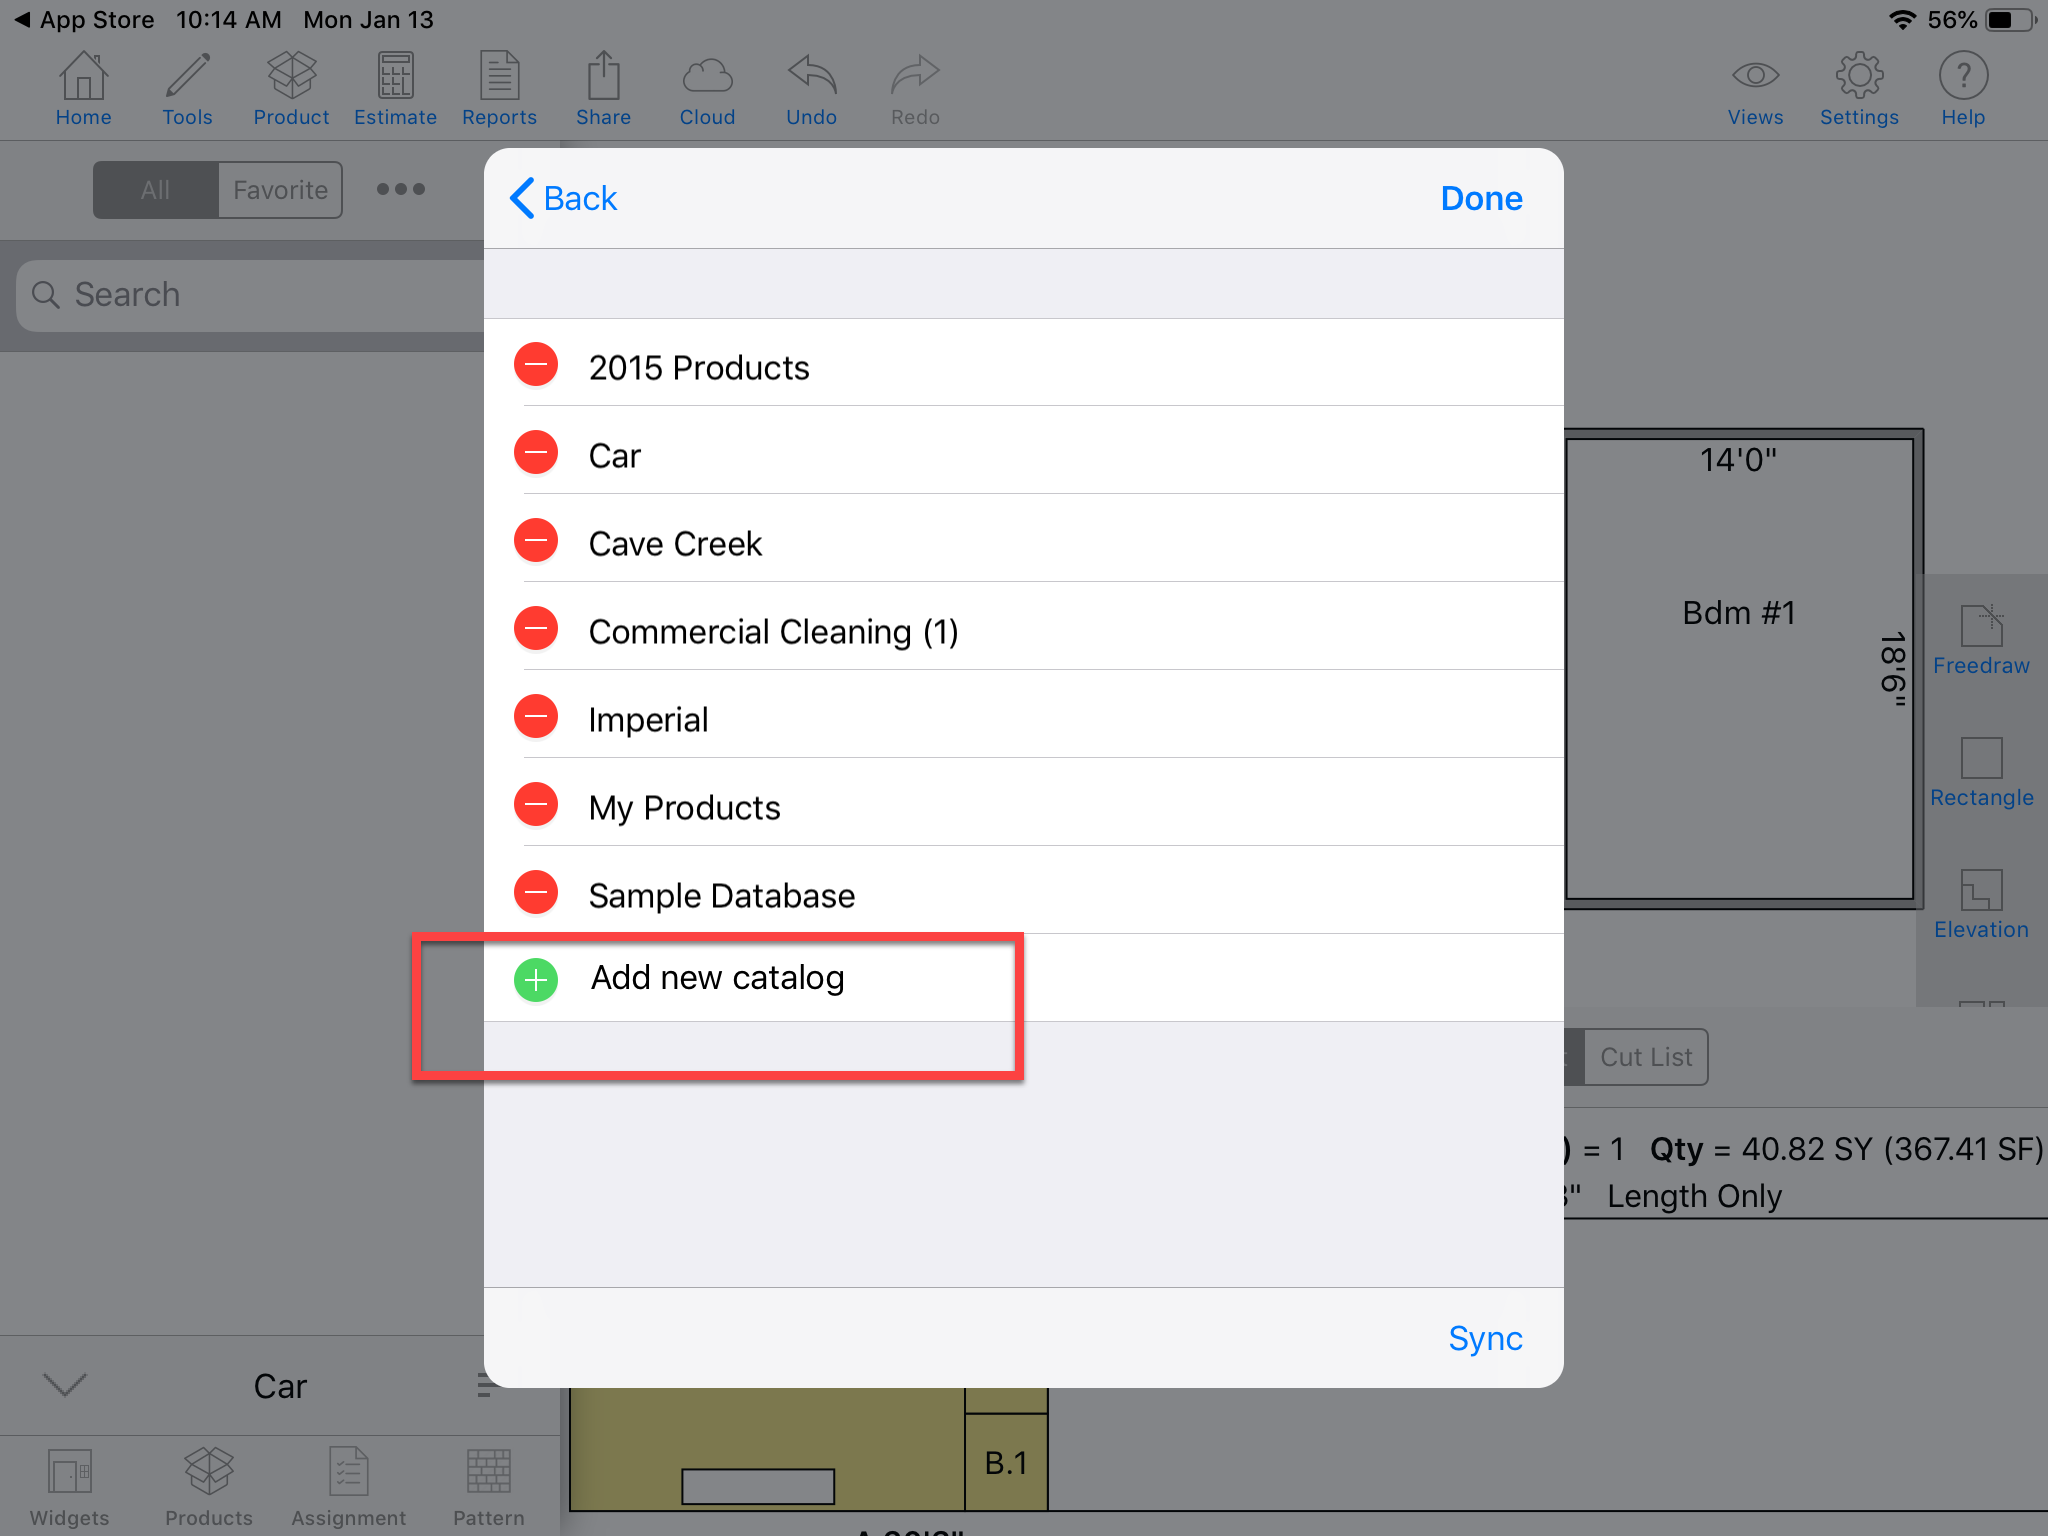Collapse the Car catalog chevron
Screen dimensions: 2048x1536
[x=66, y=1385]
